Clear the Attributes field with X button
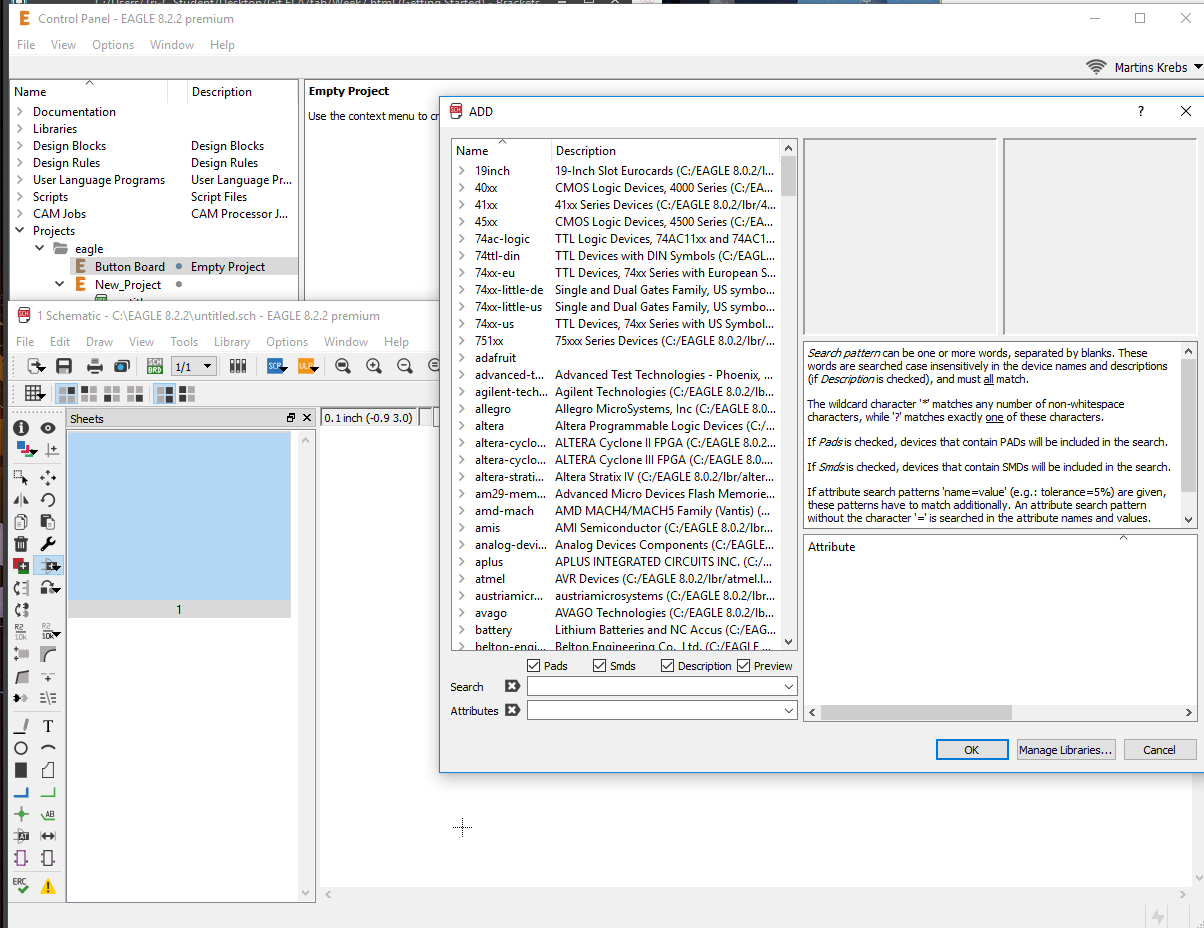 512,710
